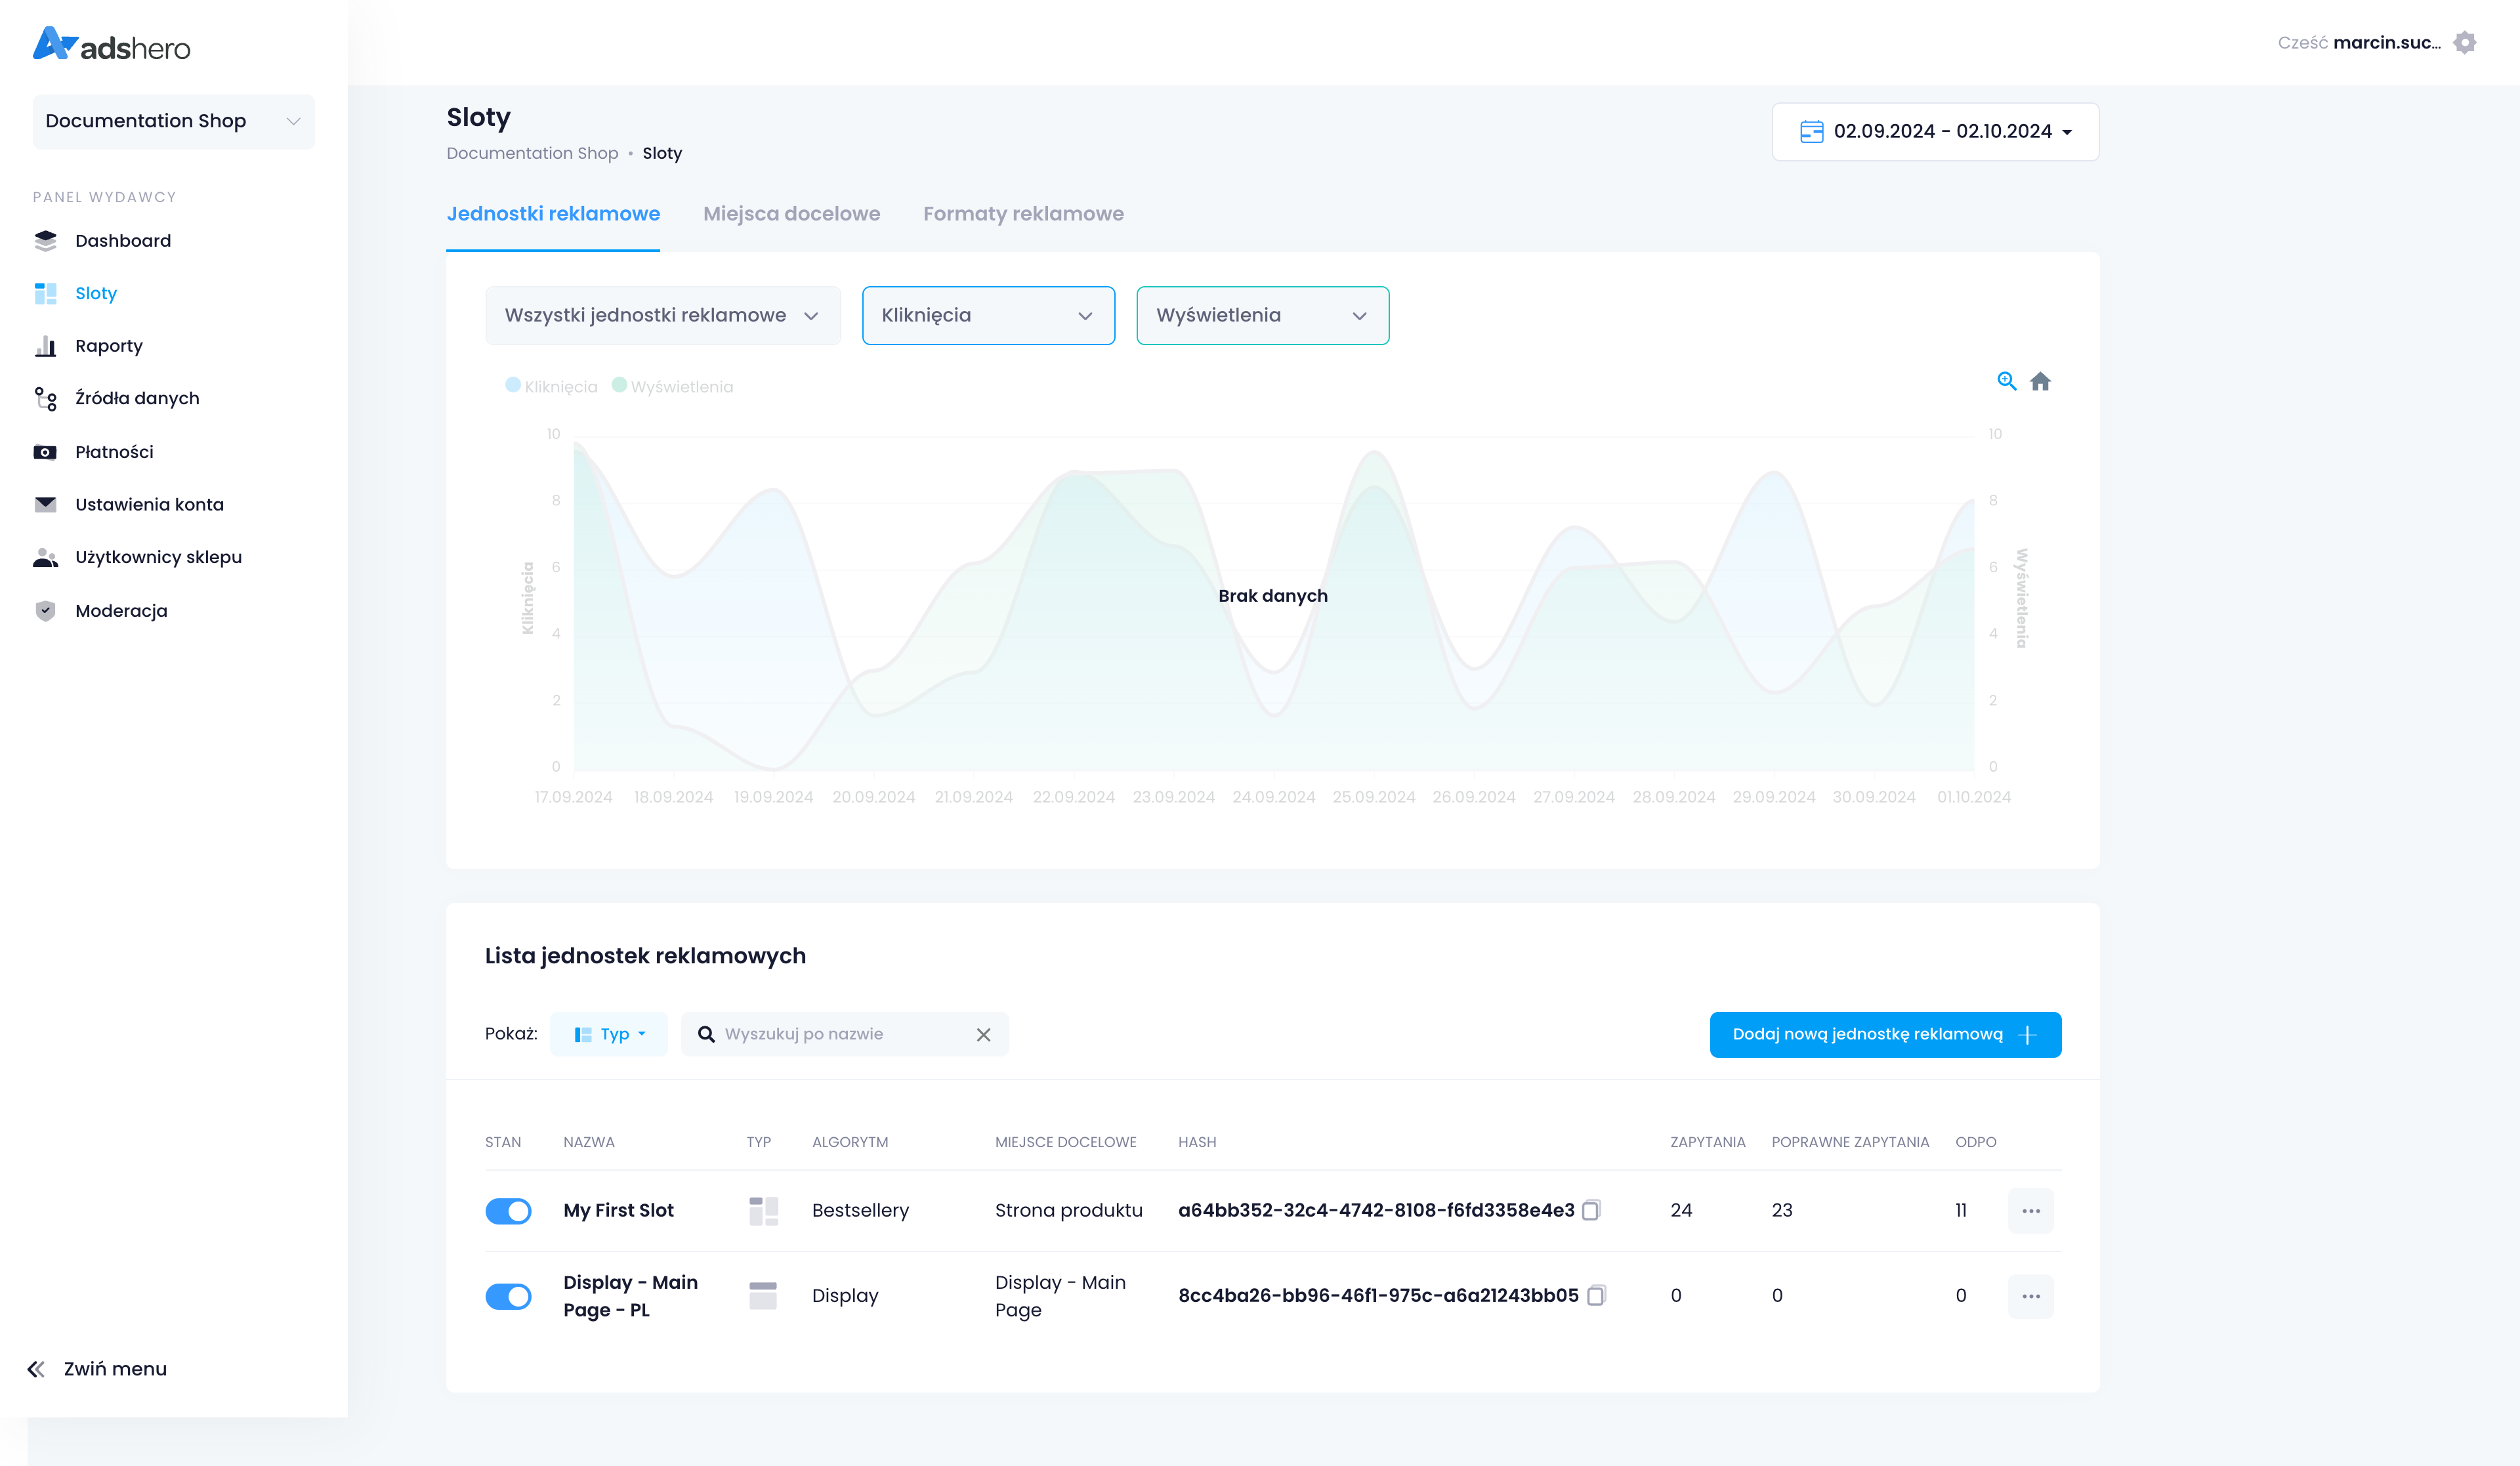This screenshot has height=1466, width=2520.
Task: Open the date range picker
Action: pyautogui.click(x=1935, y=131)
